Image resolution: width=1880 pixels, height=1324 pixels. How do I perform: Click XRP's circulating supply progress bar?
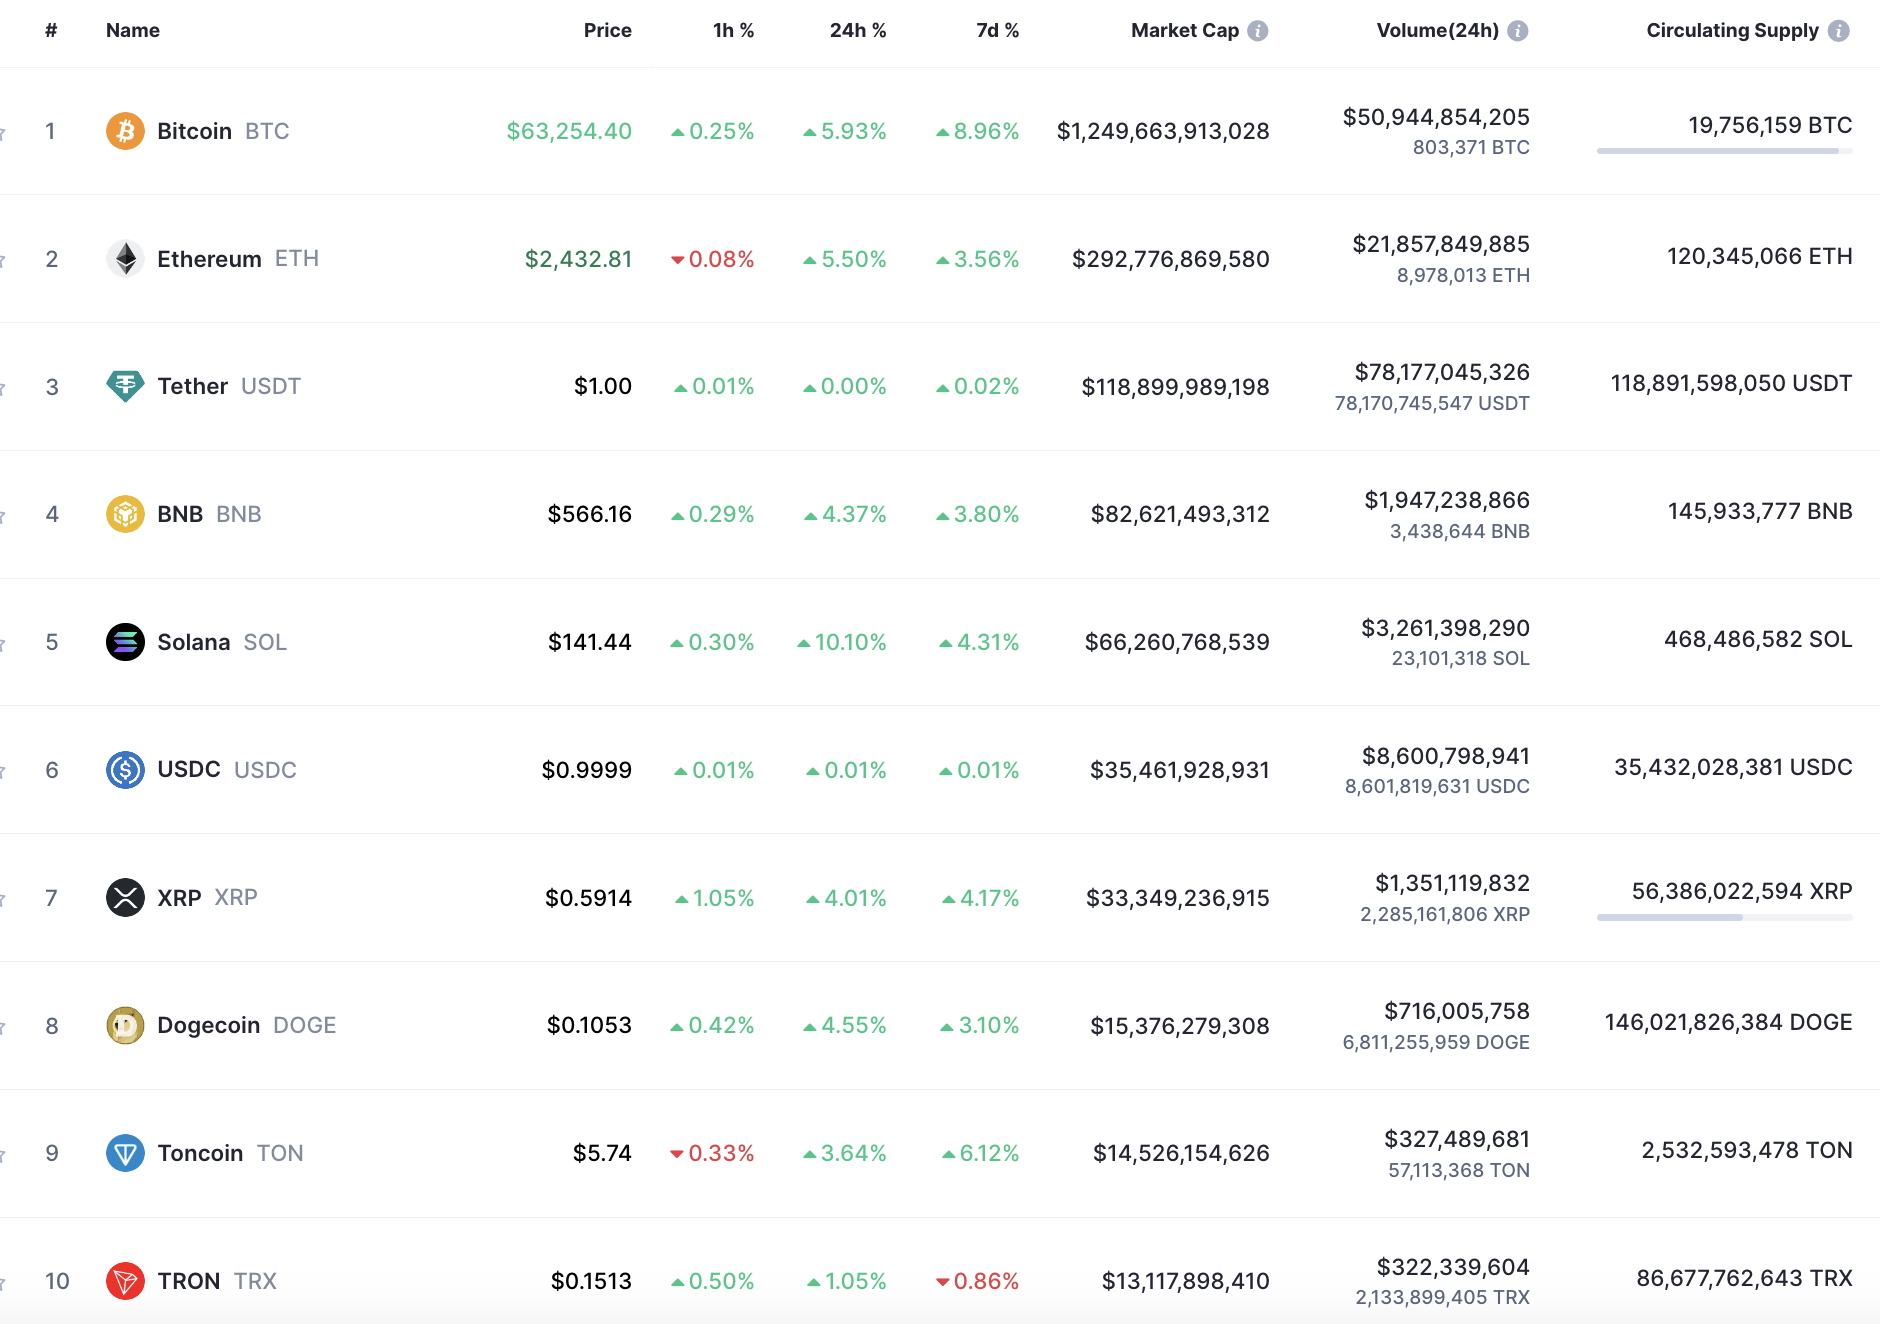point(1725,917)
